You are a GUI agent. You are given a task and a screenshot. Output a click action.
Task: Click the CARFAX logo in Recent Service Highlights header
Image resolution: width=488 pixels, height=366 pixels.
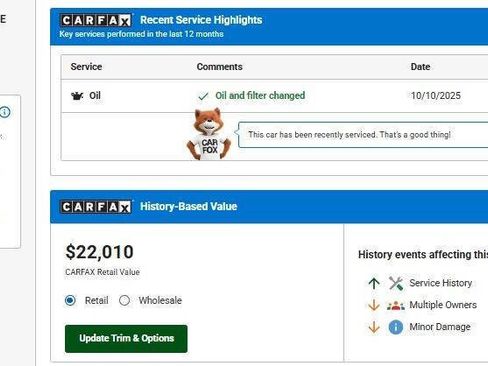click(96, 21)
